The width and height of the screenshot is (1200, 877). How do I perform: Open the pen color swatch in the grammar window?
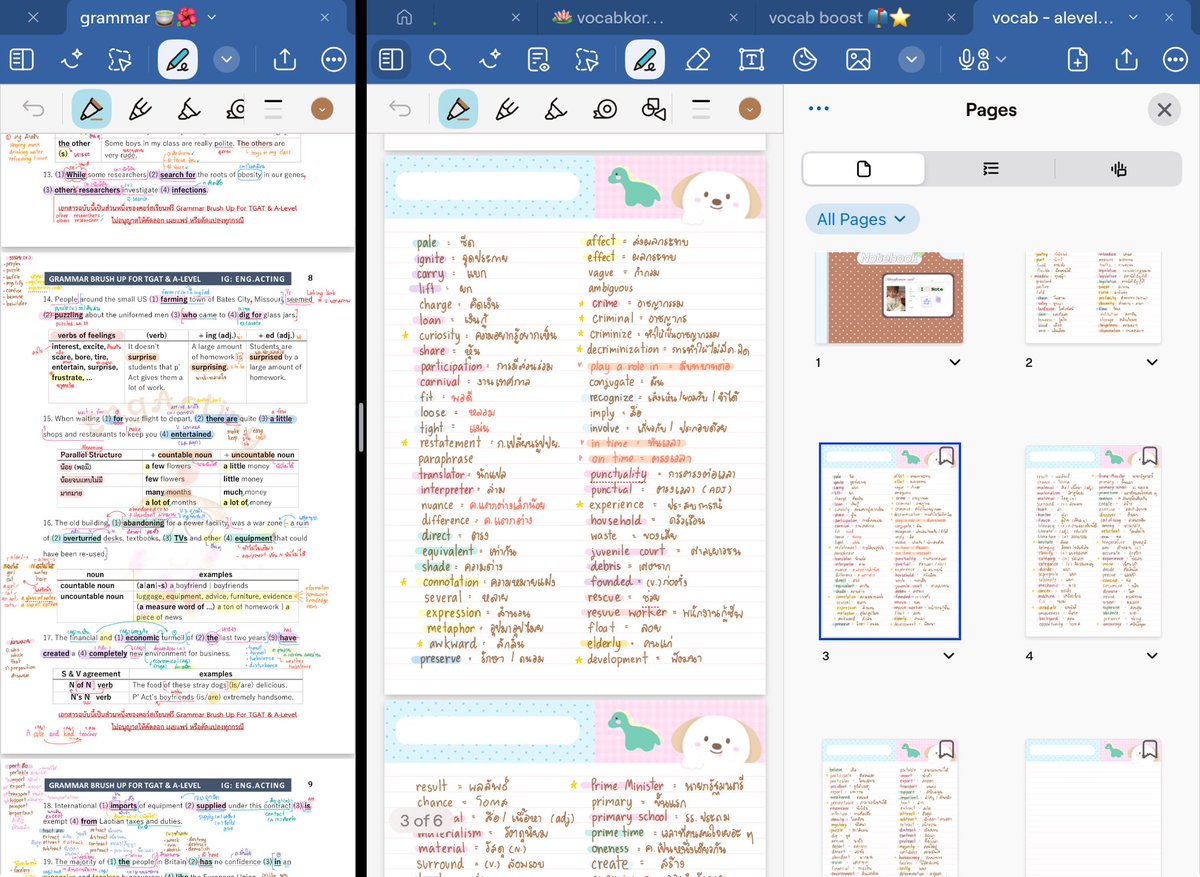click(x=322, y=109)
